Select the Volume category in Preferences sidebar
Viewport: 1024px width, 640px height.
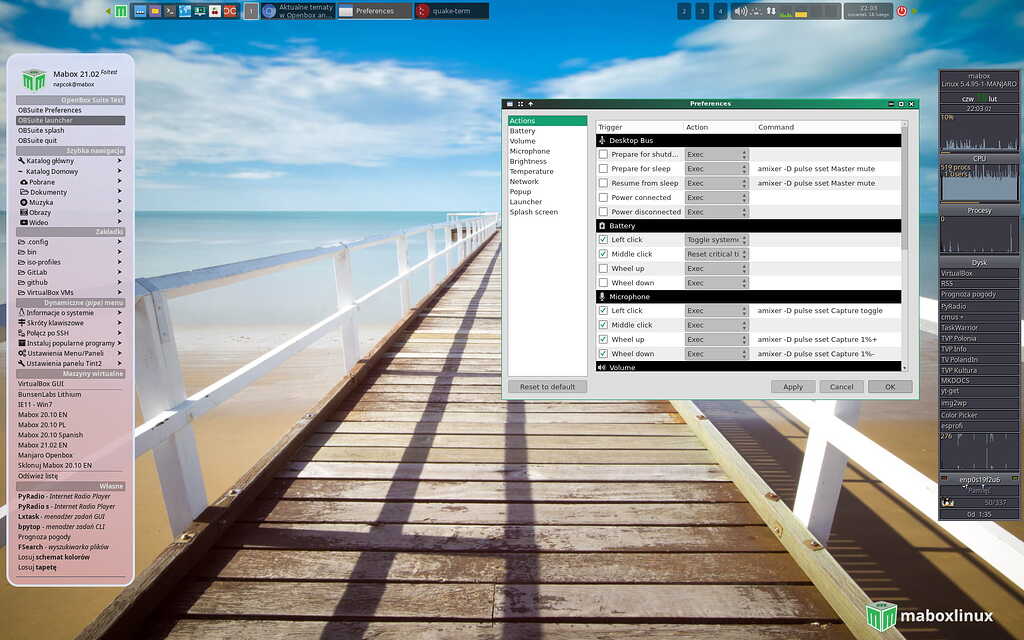[x=523, y=141]
